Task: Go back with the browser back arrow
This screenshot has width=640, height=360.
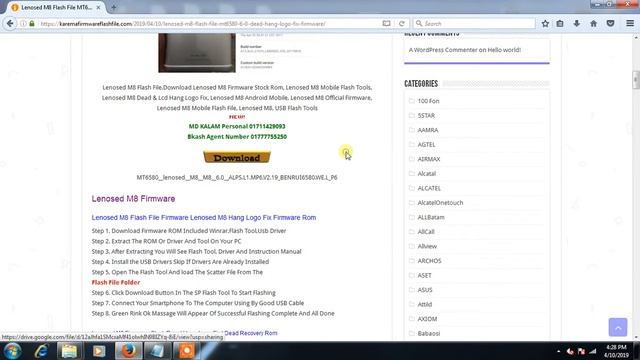Action: pyautogui.click(x=10, y=24)
